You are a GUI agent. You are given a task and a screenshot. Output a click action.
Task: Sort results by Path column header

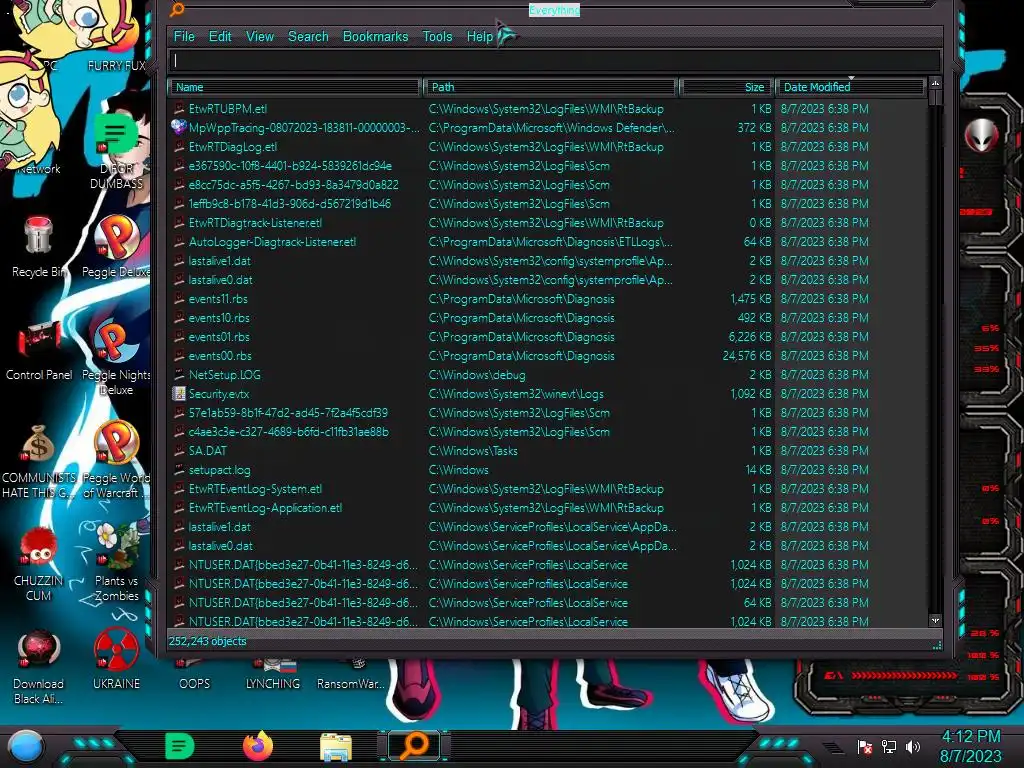pos(550,87)
